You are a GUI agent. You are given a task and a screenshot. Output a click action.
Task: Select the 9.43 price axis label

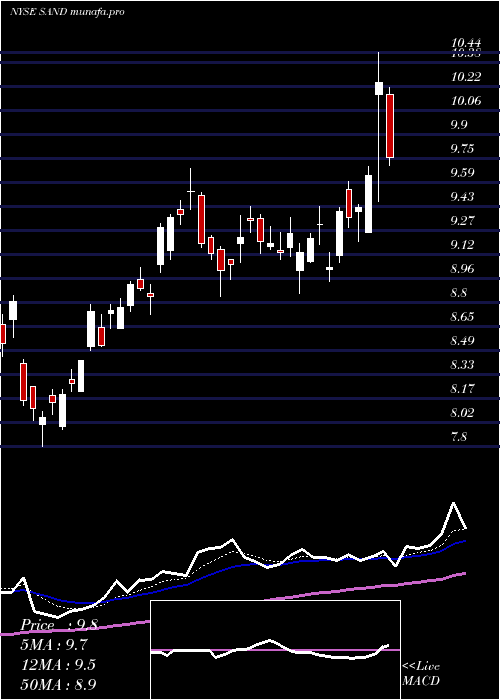pos(462,197)
